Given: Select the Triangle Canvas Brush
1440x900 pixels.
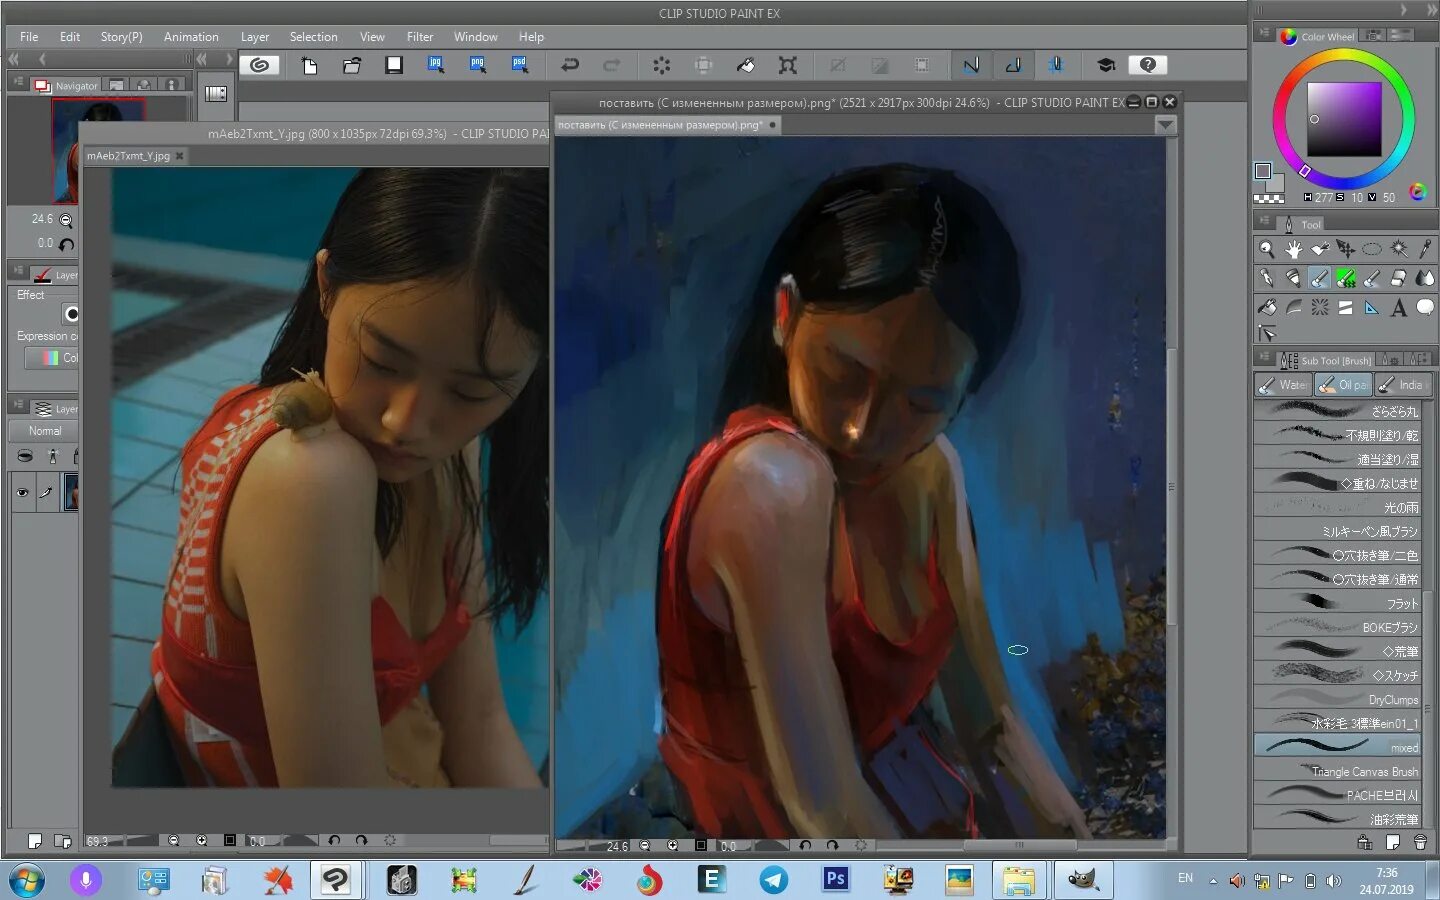Looking at the screenshot, I should 1337,771.
